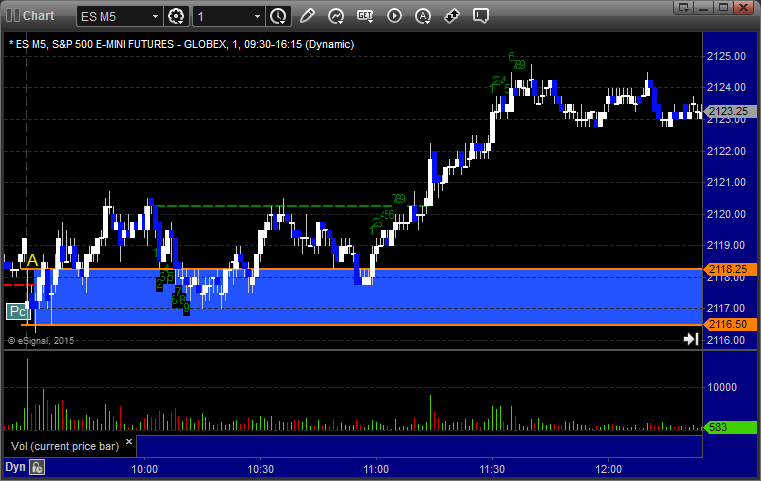The height and width of the screenshot is (481, 761).
Task: Click the tallest green volume bar
Action: click(27, 395)
